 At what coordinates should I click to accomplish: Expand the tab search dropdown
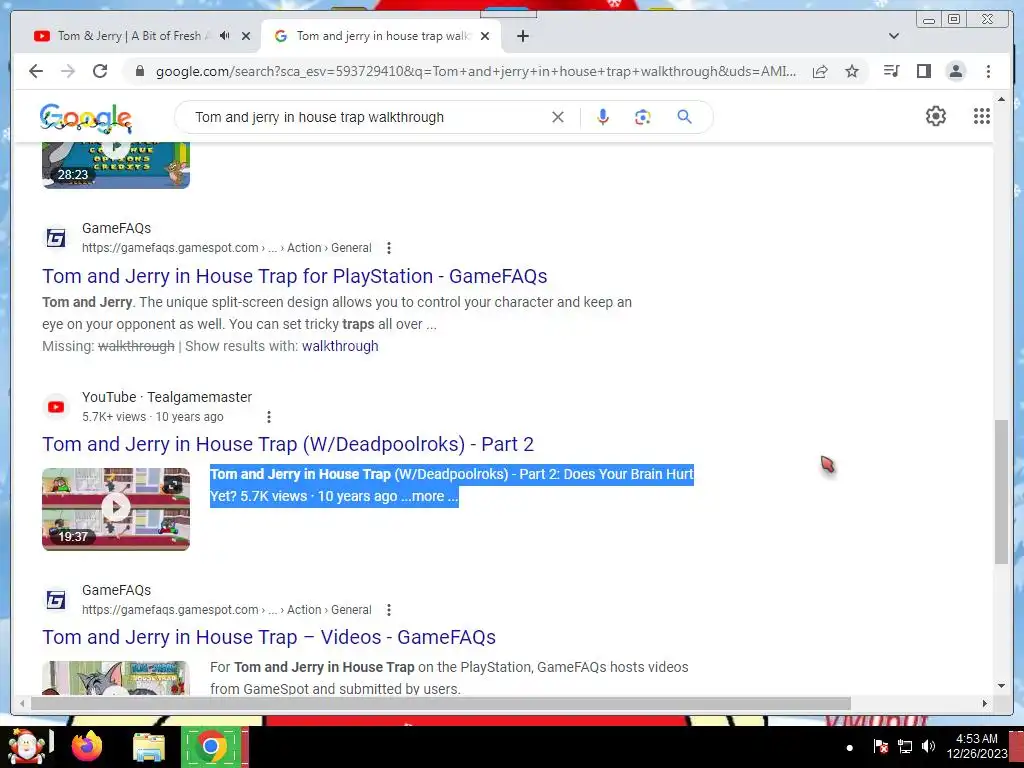(894, 36)
